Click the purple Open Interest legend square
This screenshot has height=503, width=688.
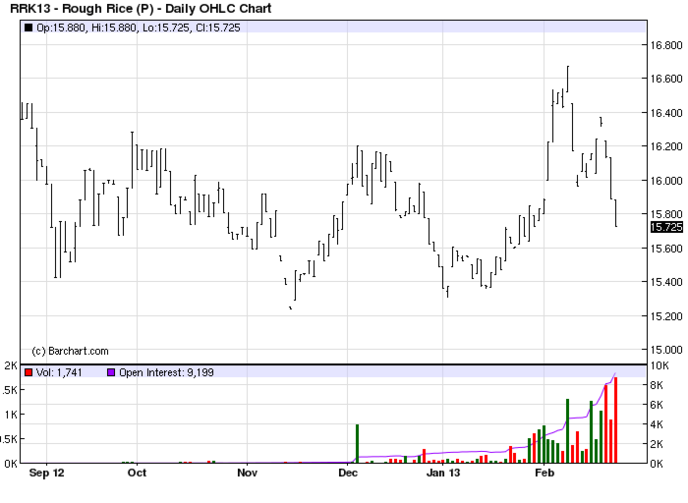tap(111, 372)
